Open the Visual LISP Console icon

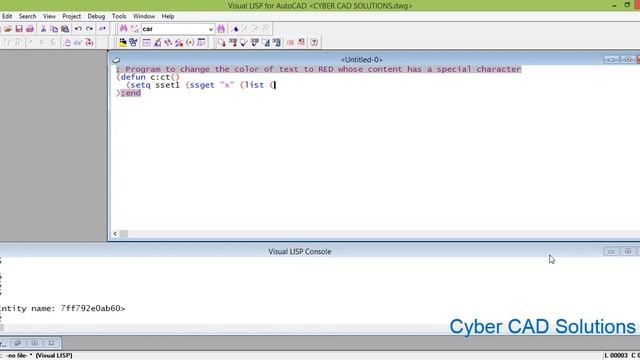tap(147, 42)
